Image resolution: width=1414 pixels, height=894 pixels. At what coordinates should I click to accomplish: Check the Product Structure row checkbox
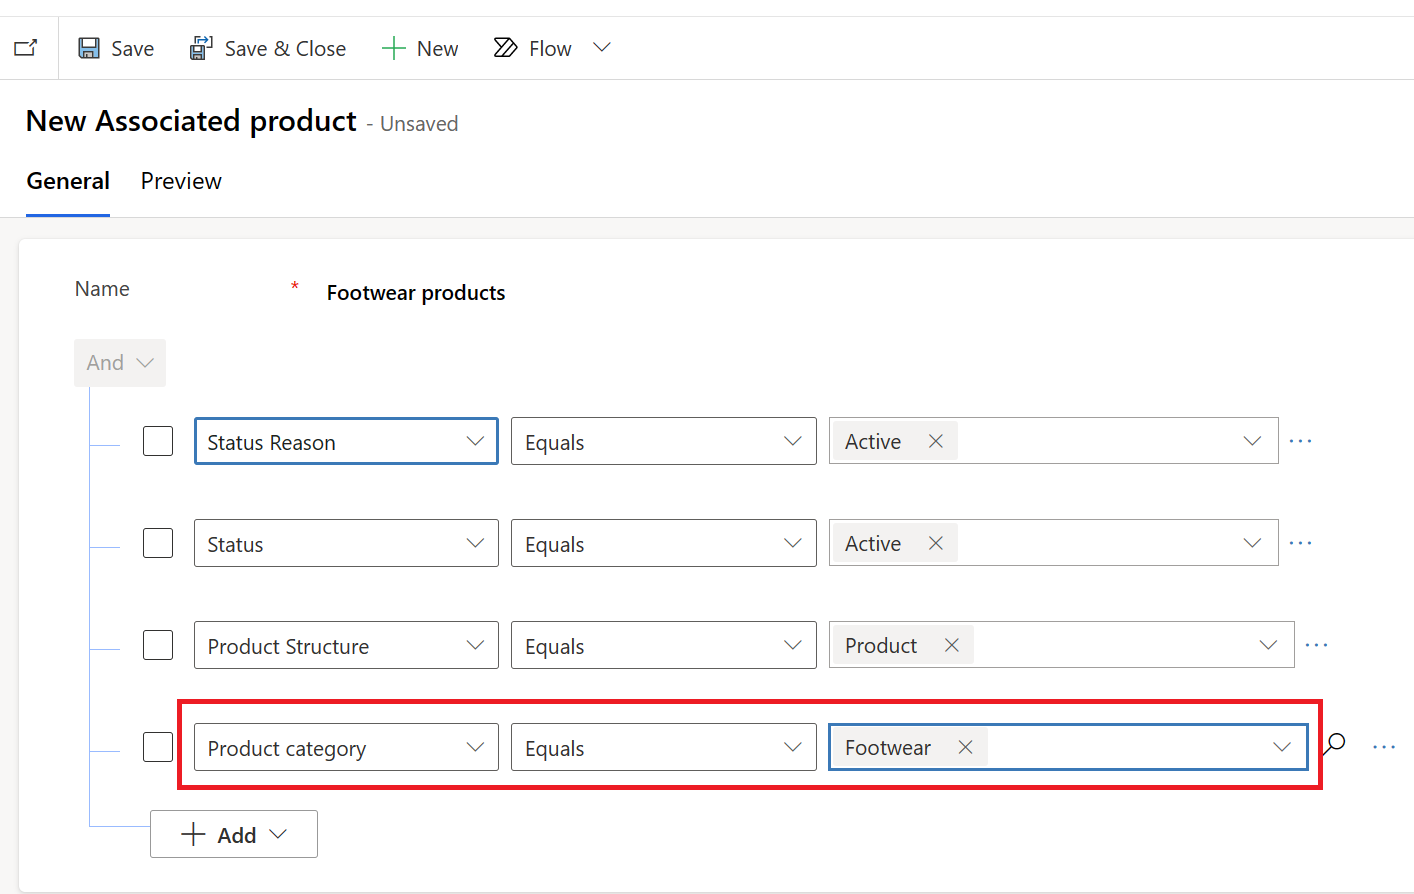(x=158, y=645)
